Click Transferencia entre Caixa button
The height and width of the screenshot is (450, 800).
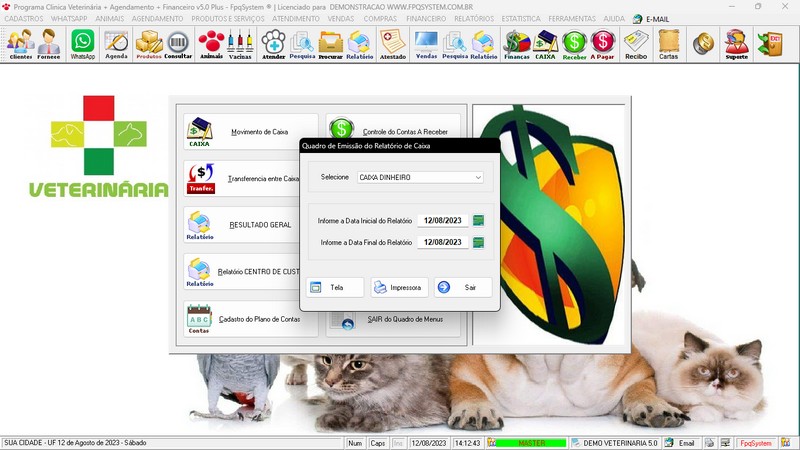click(x=242, y=179)
